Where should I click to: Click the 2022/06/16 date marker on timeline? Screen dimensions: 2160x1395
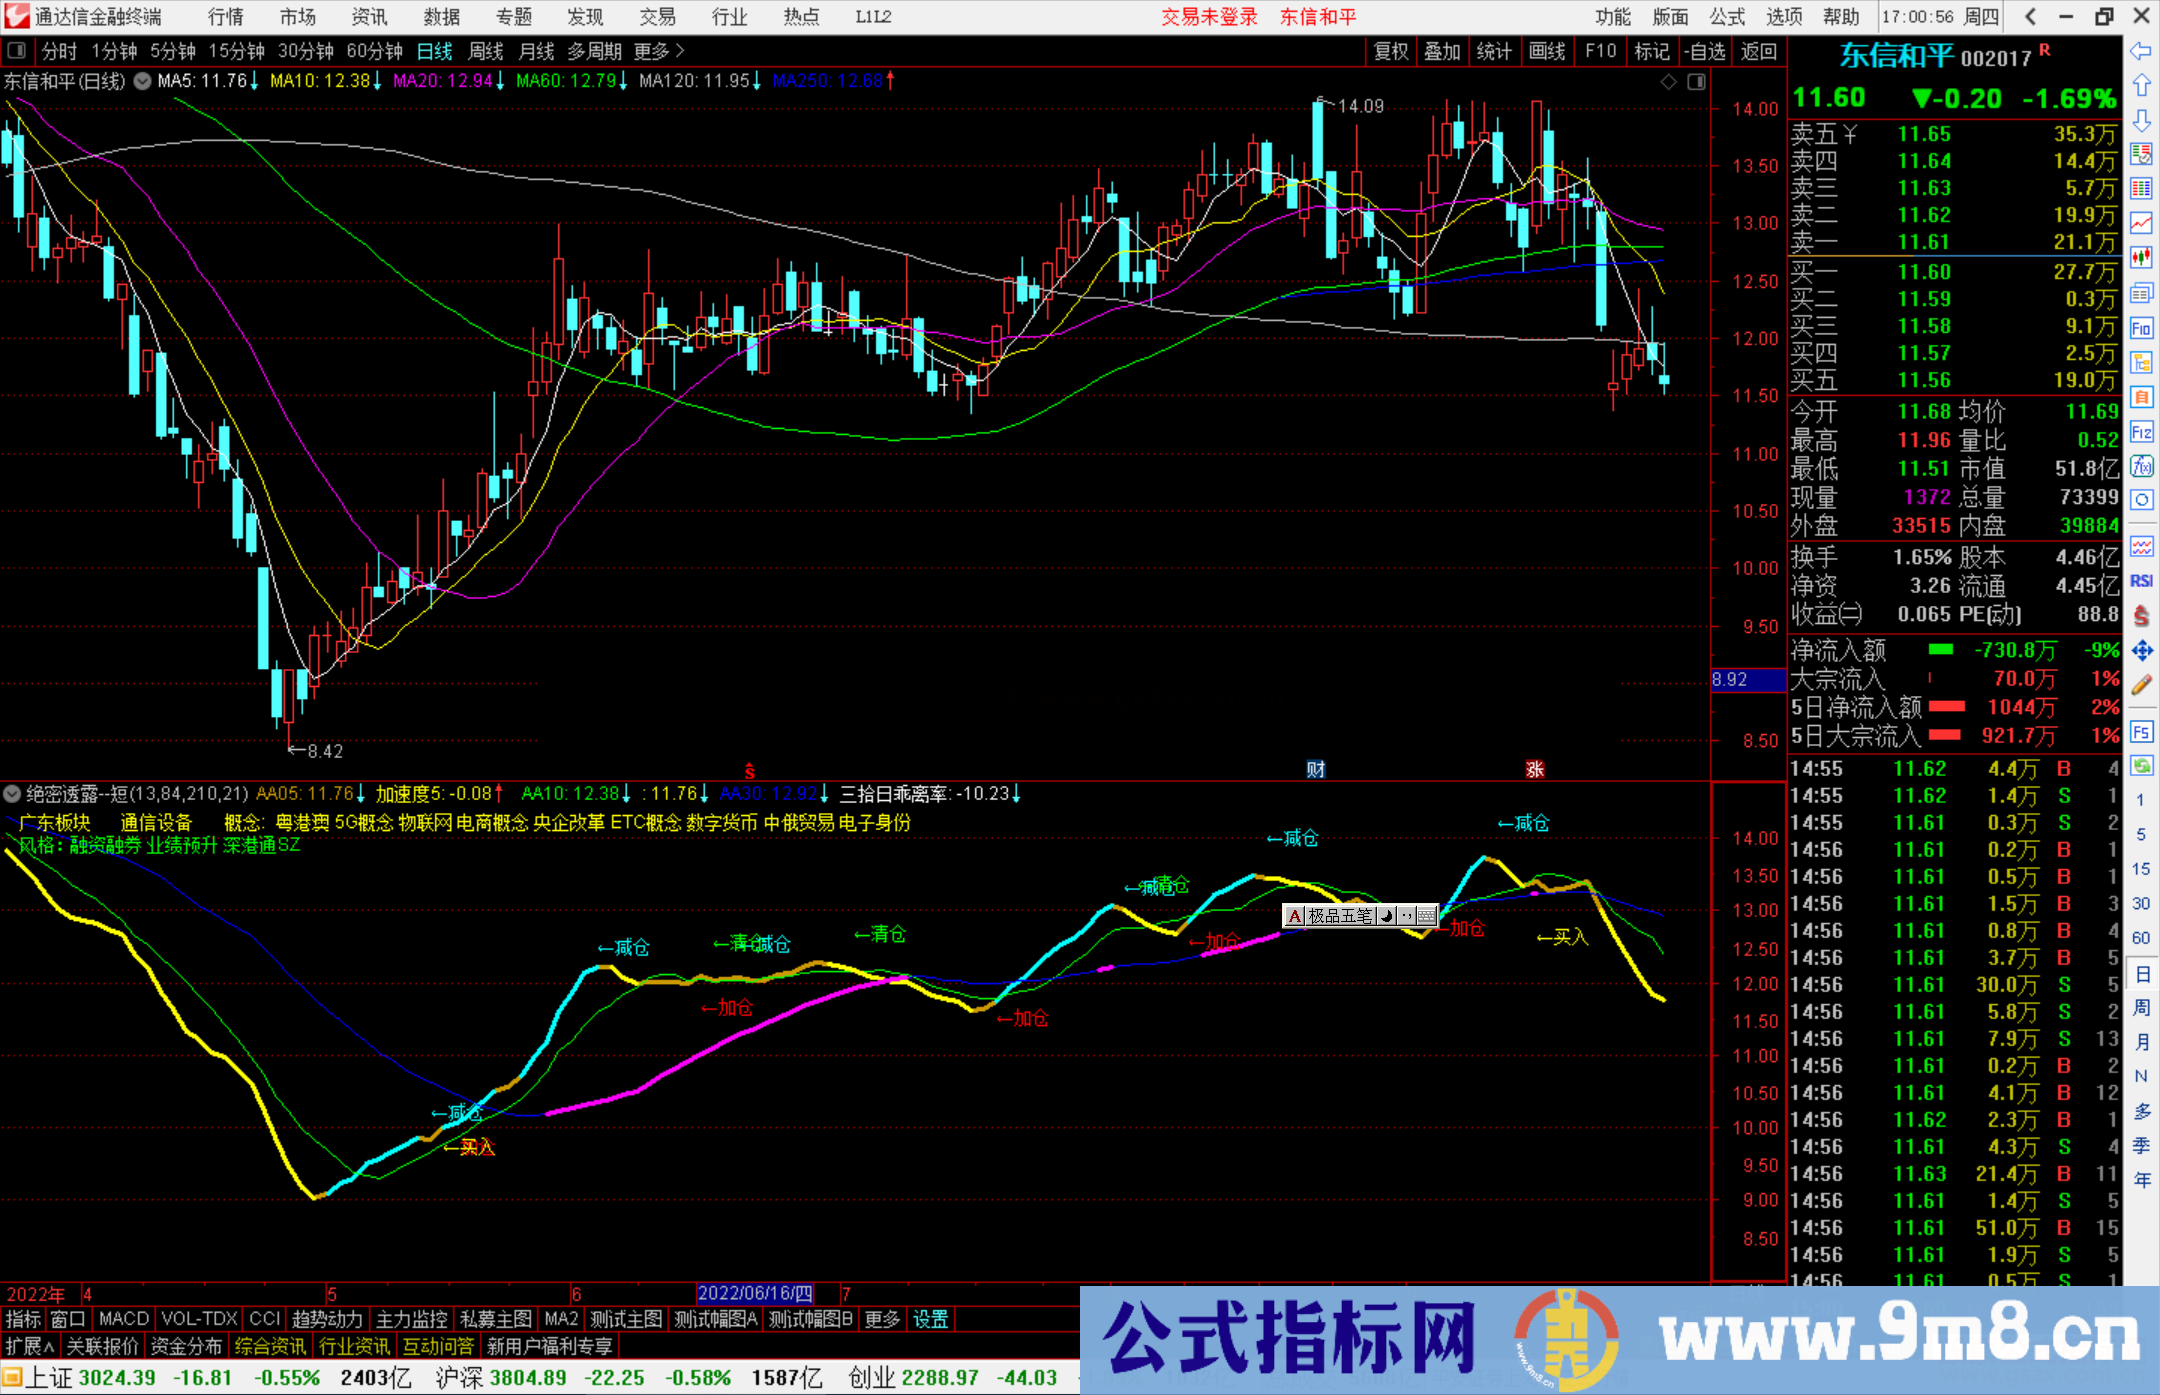tap(755, 1293)
